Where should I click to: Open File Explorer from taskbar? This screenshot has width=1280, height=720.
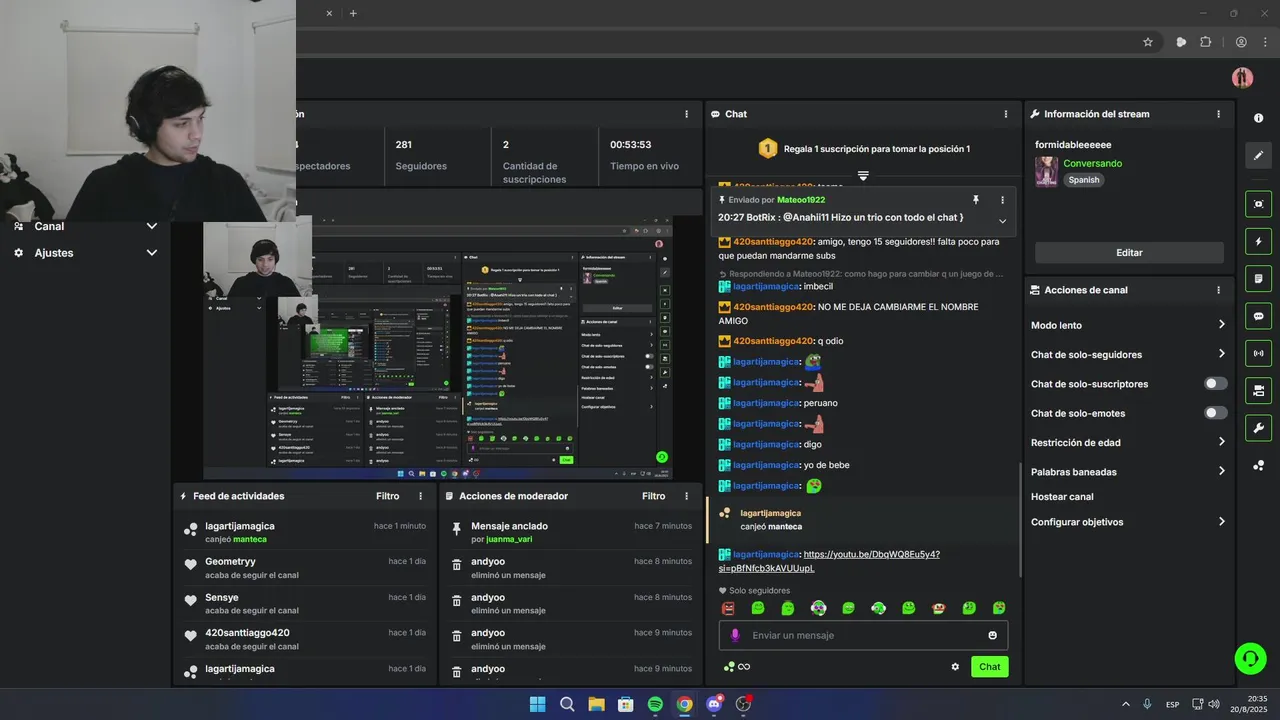(x=596, y=704)
